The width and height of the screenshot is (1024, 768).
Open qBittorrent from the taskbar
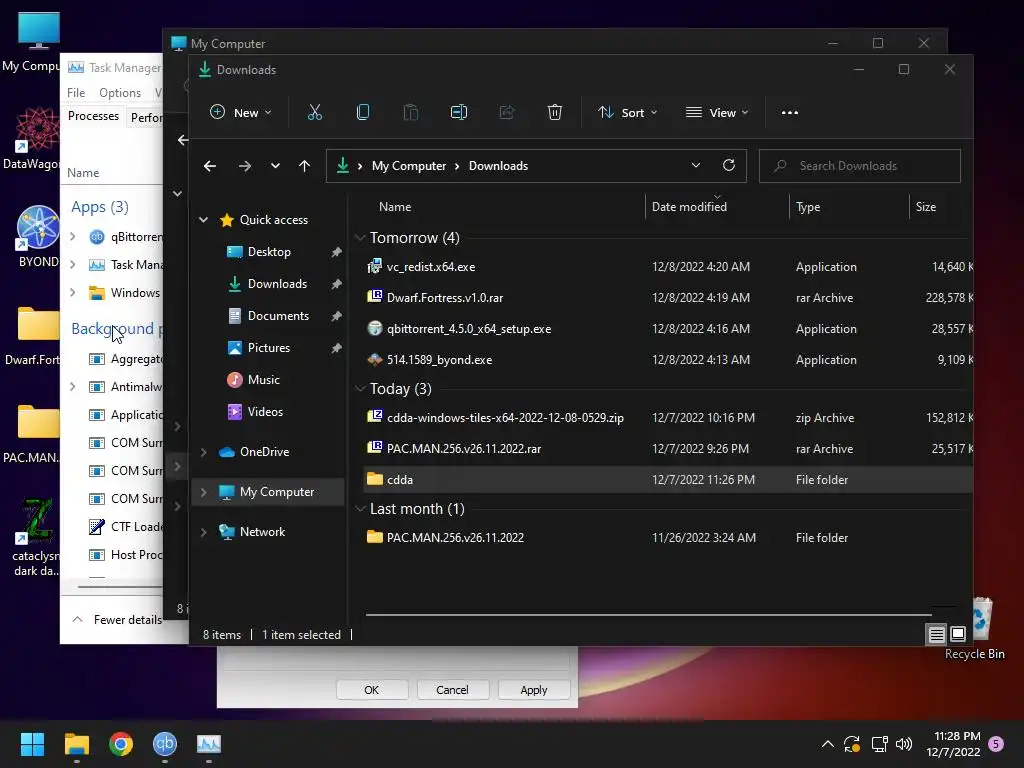tap(165, 744)
